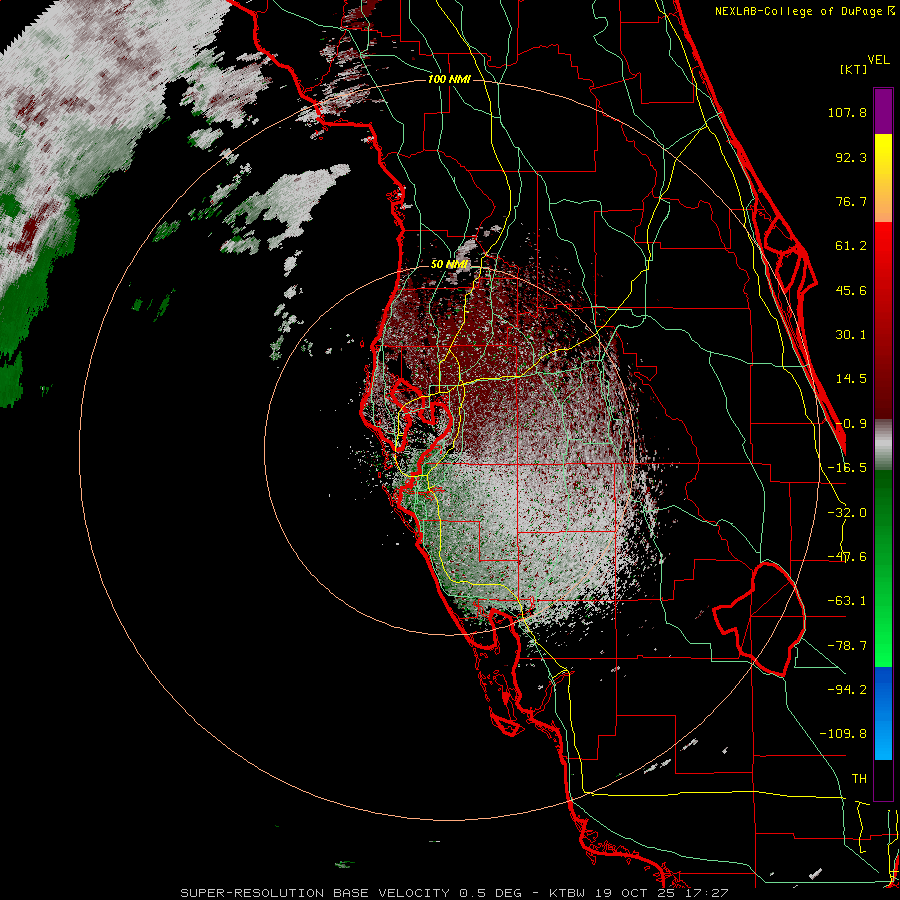The image size is (900, 900).
Task: Select the -32.0 velocity scale value
Action: pyautogui.click(x=847, y=513)
